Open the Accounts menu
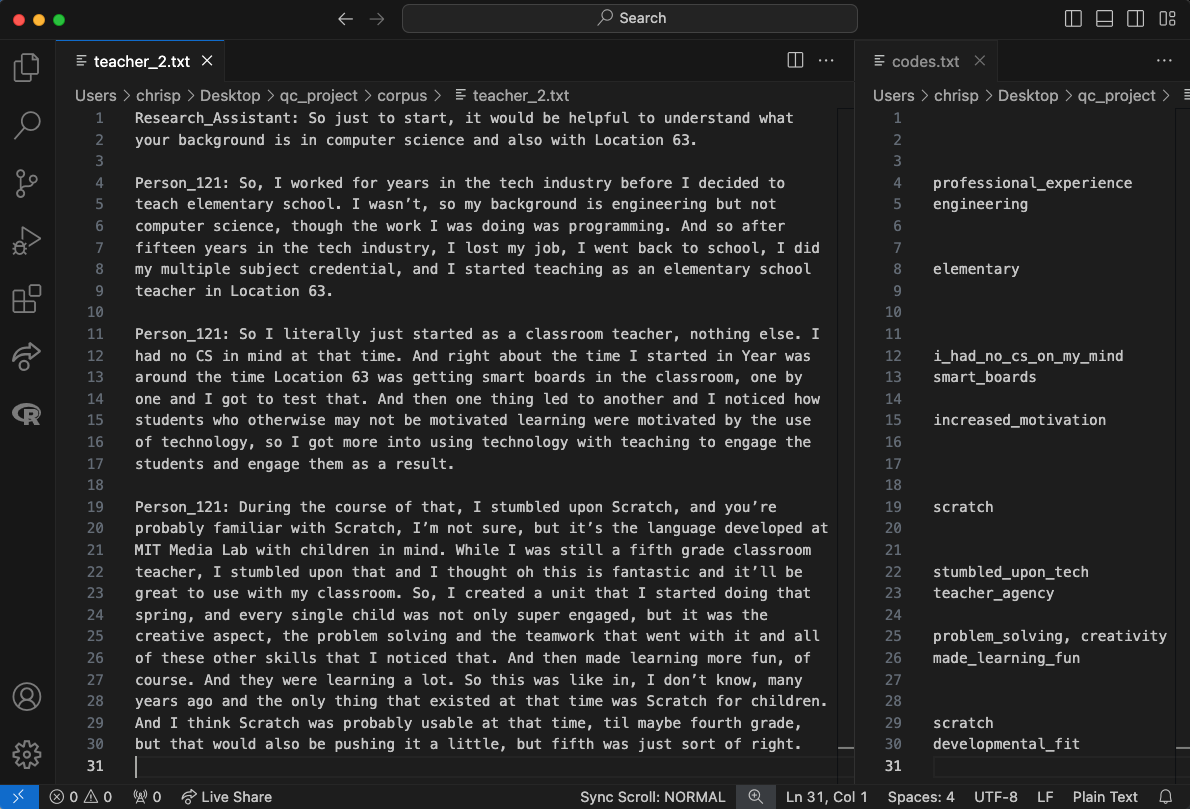 (27, 697)
